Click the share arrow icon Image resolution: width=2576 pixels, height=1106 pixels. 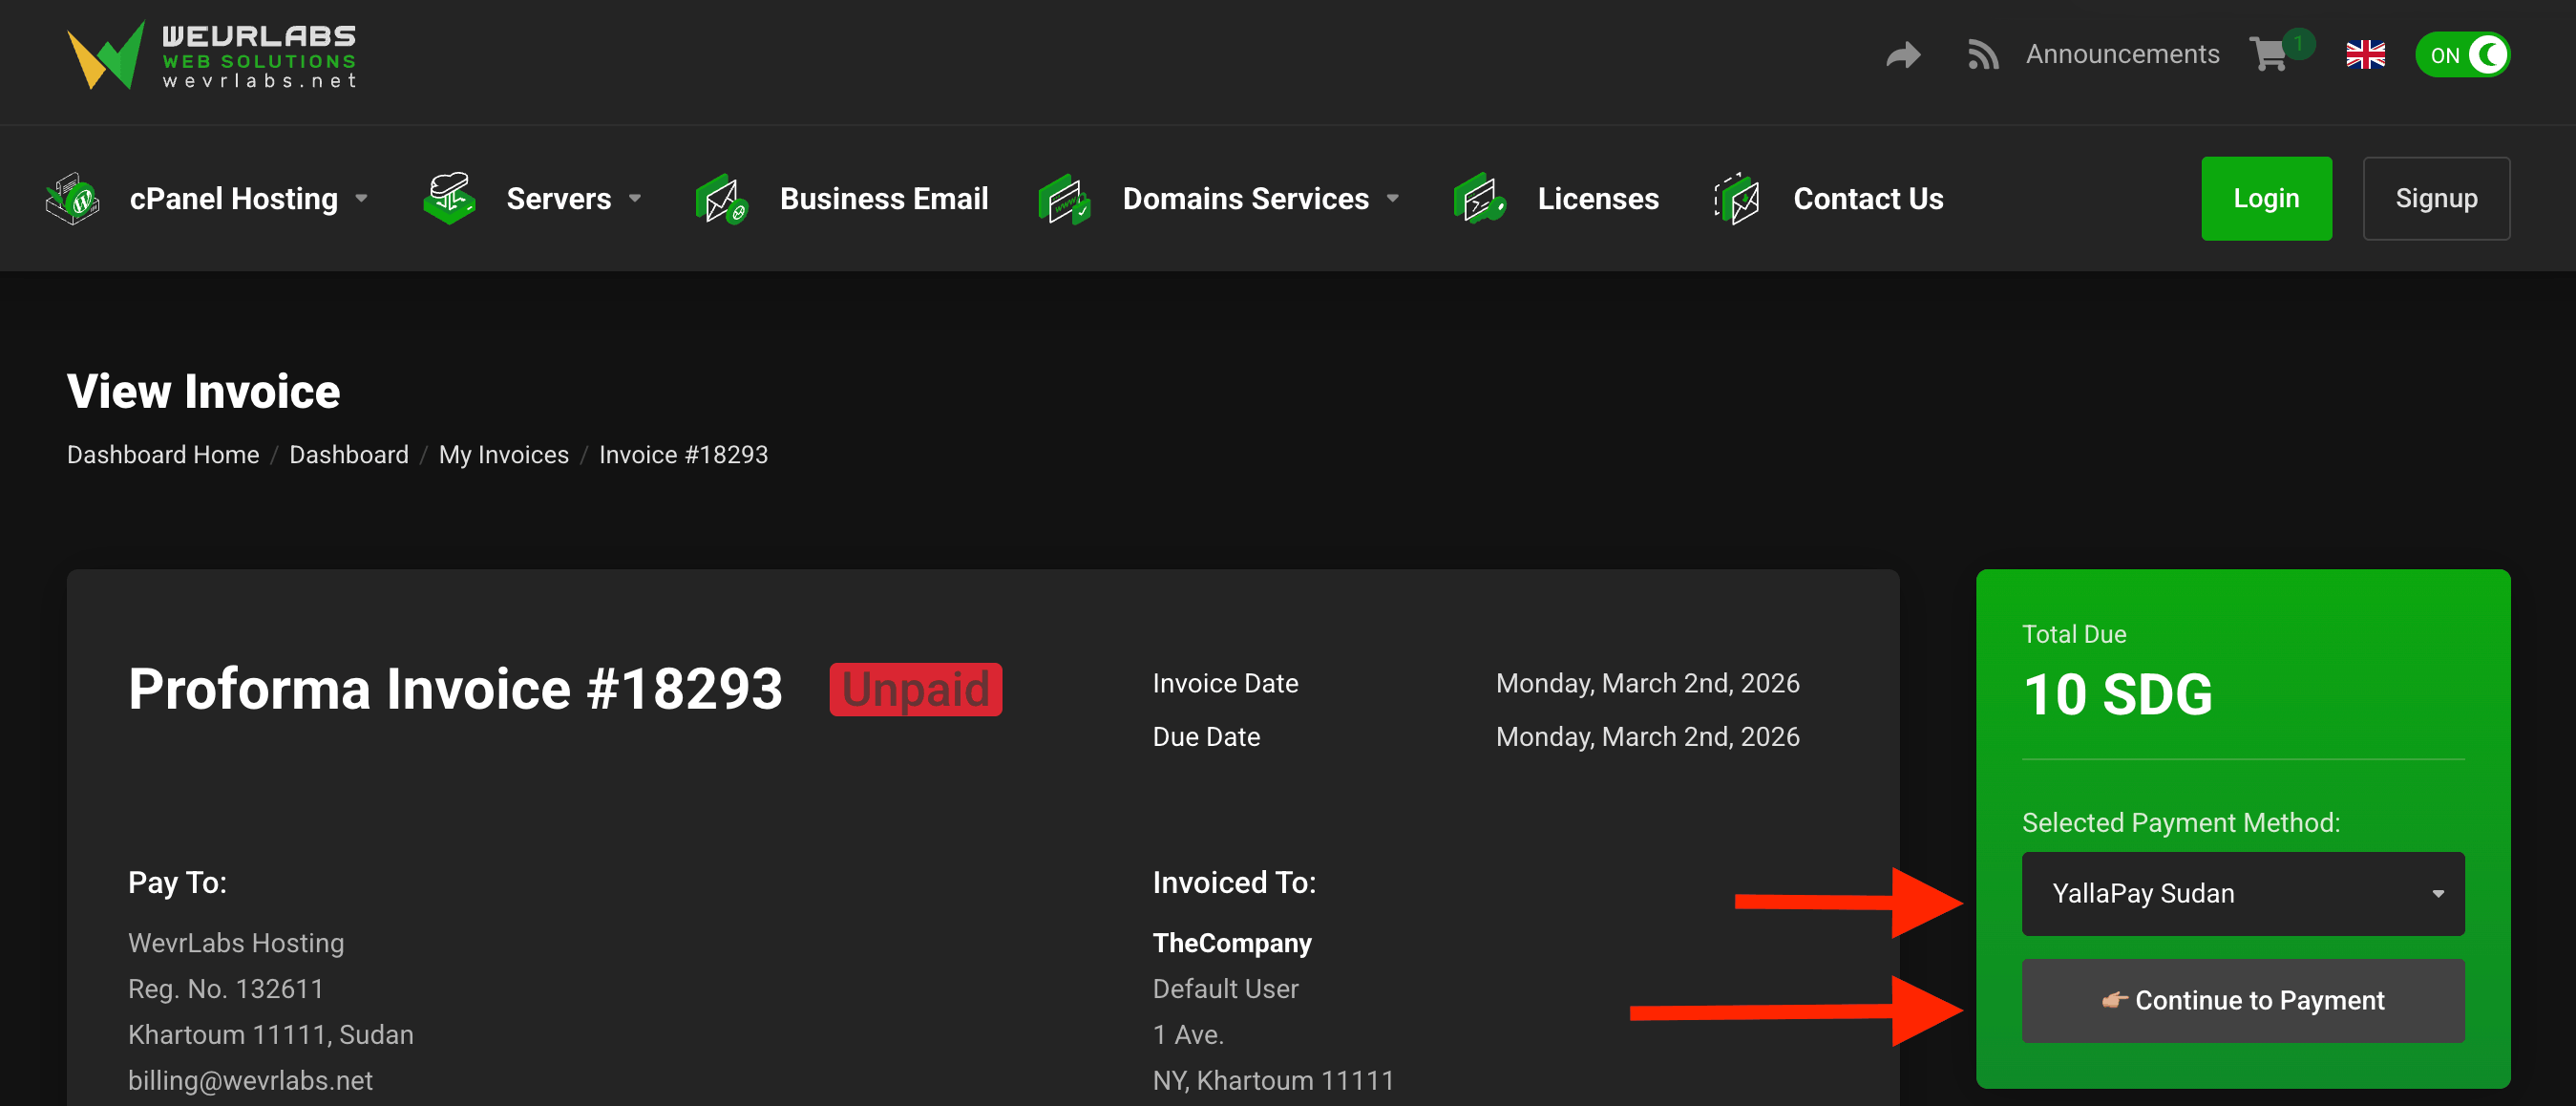1903,55
